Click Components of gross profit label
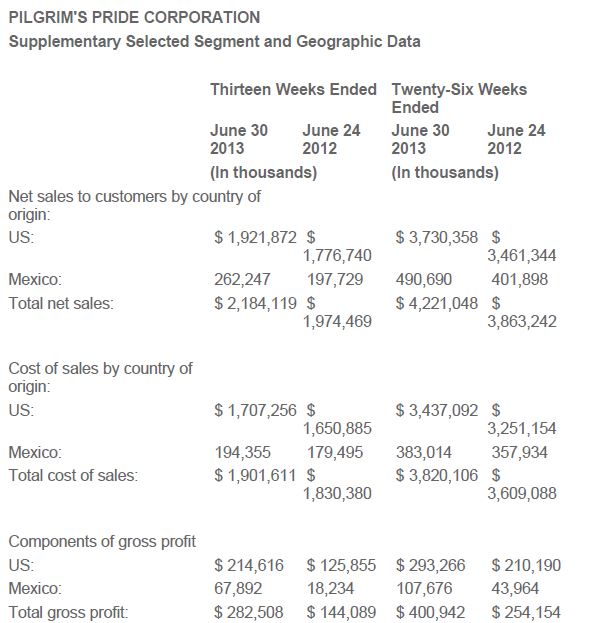Image resolution: width=600 pixels, height=623 pixels. coord(102,541)
